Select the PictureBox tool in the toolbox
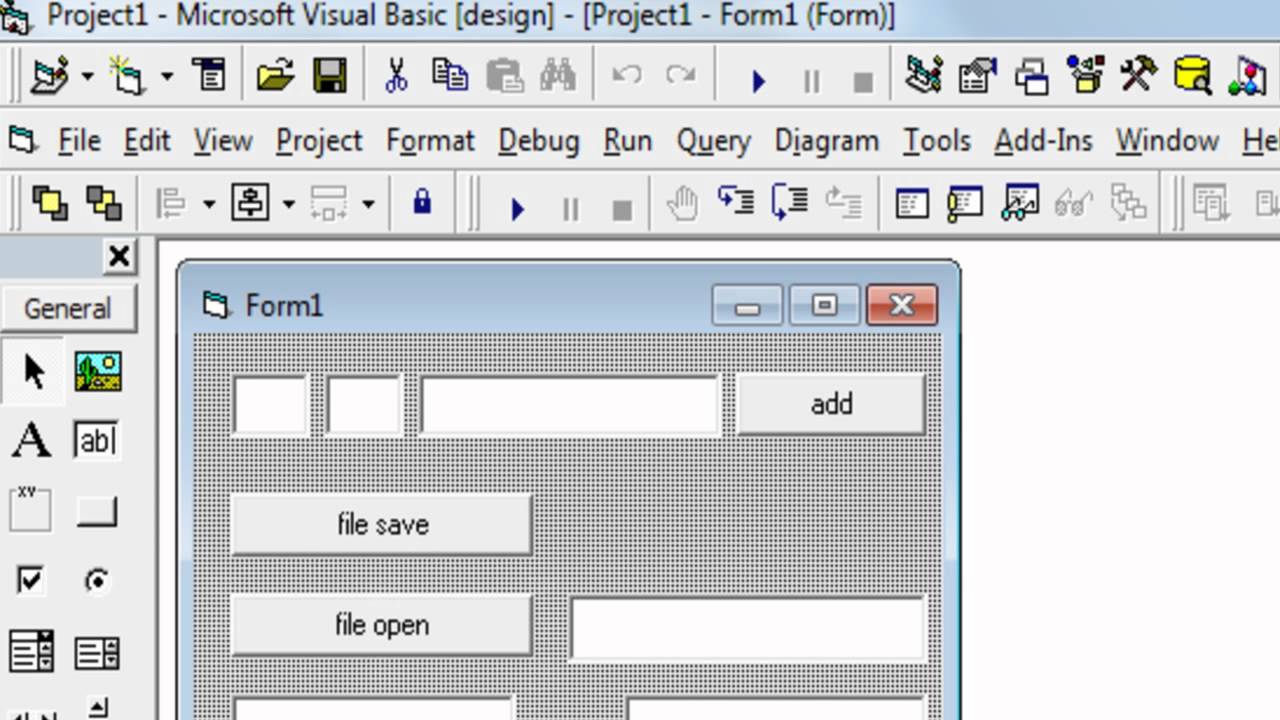Image resolution: width=1280 pixels, height=720 pixels. pos(97,372)
